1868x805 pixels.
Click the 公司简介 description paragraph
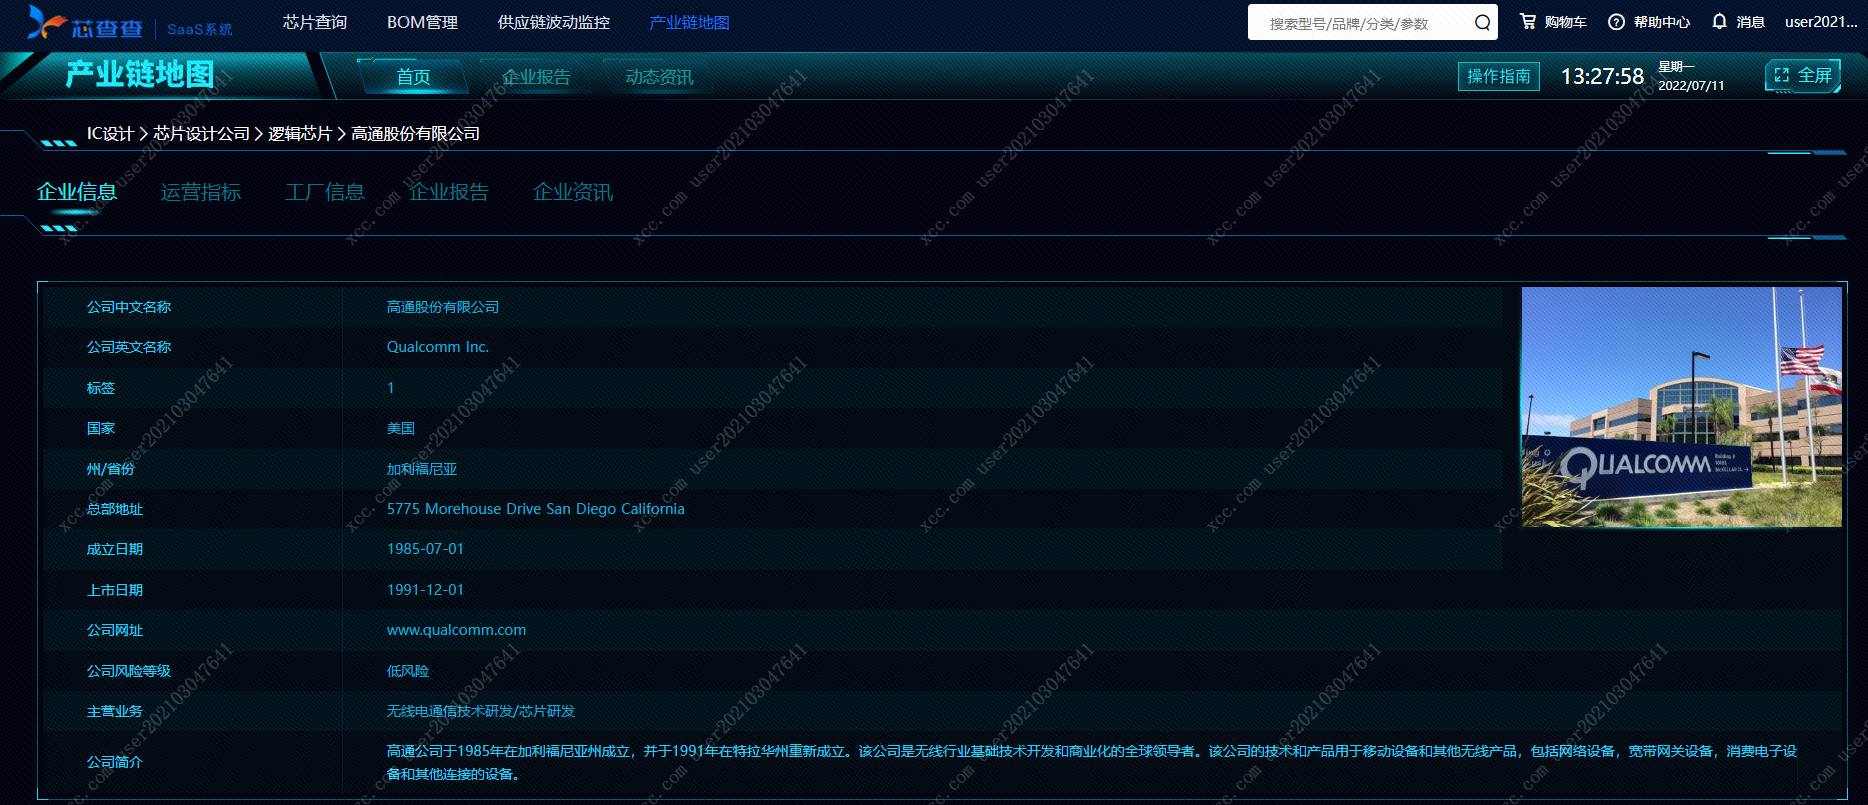pyautogui.click(x=1092, y=762)
